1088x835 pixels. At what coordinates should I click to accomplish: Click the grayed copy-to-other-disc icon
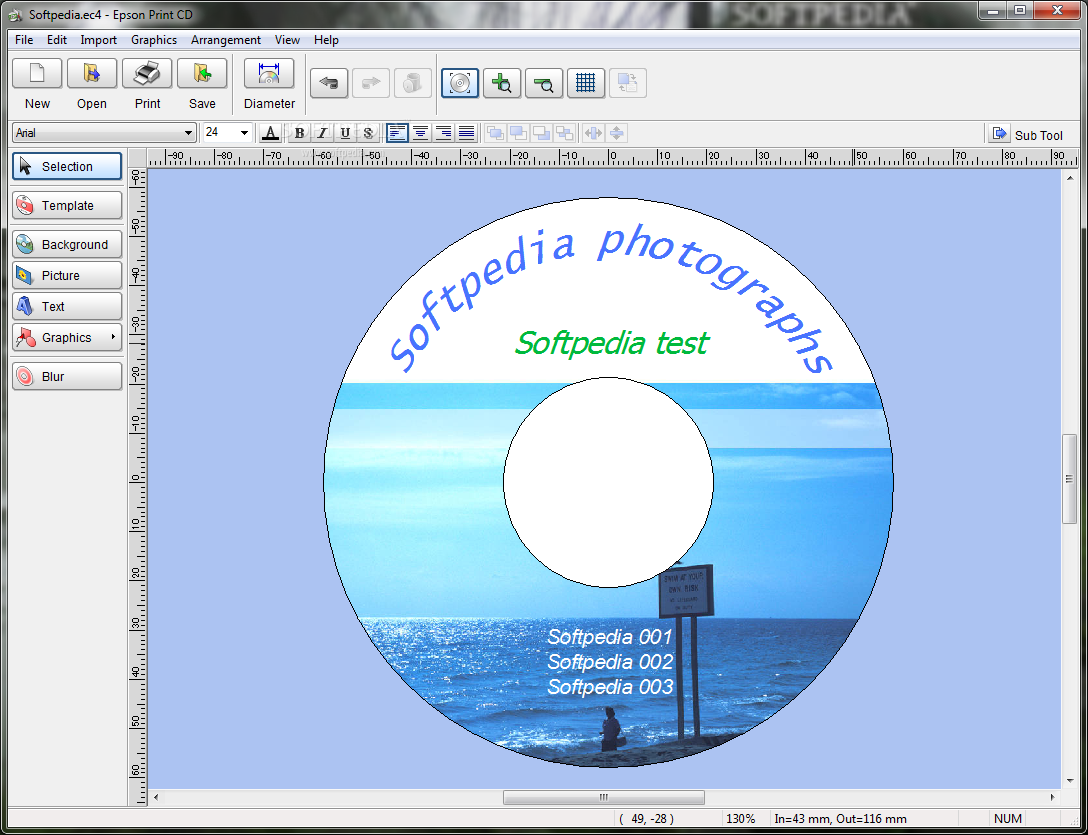point(628,83)
